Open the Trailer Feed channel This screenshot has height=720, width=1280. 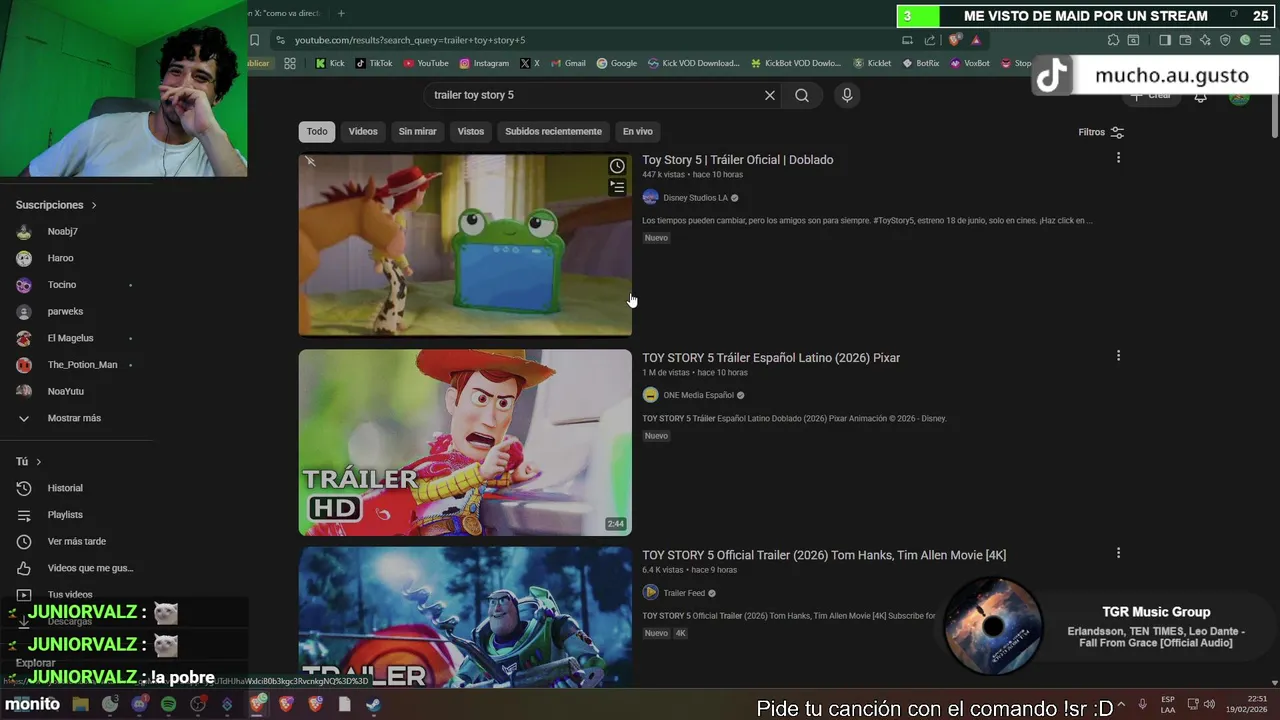tap(684, 593)
